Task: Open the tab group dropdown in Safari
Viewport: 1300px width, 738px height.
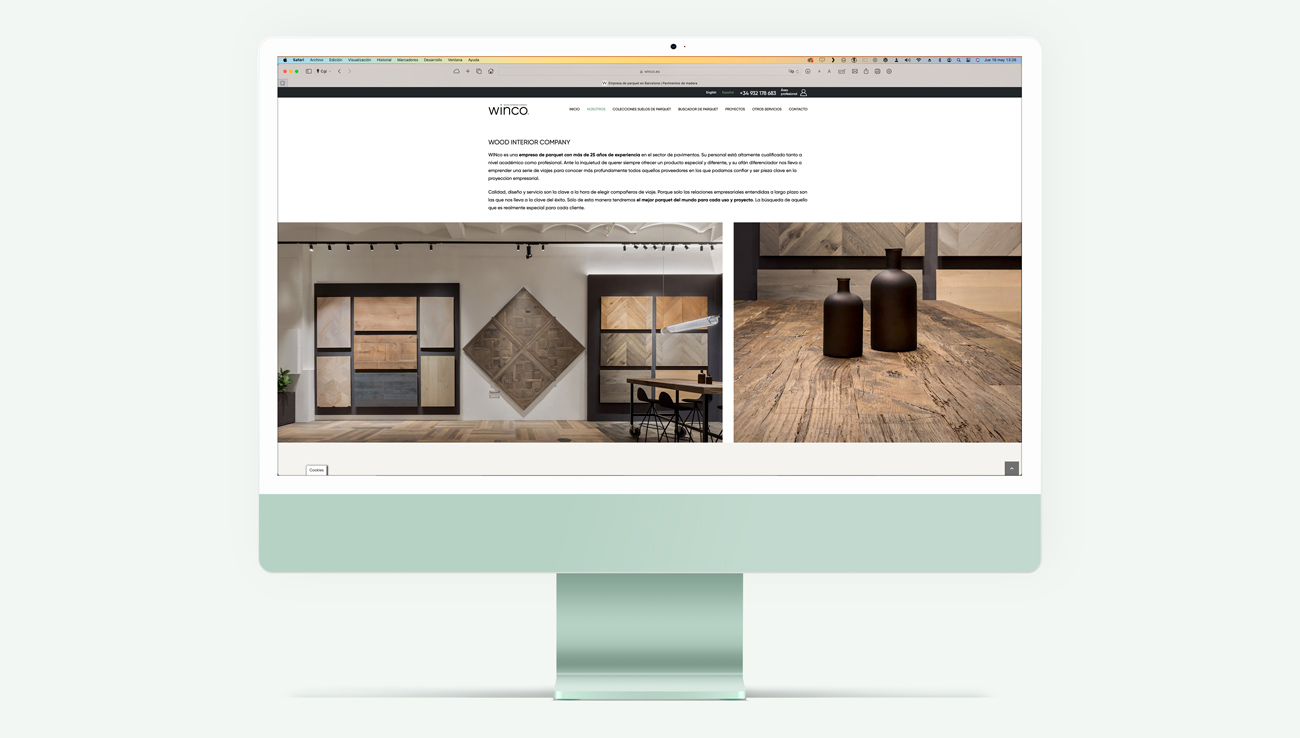Action: [x=325, y=71]
